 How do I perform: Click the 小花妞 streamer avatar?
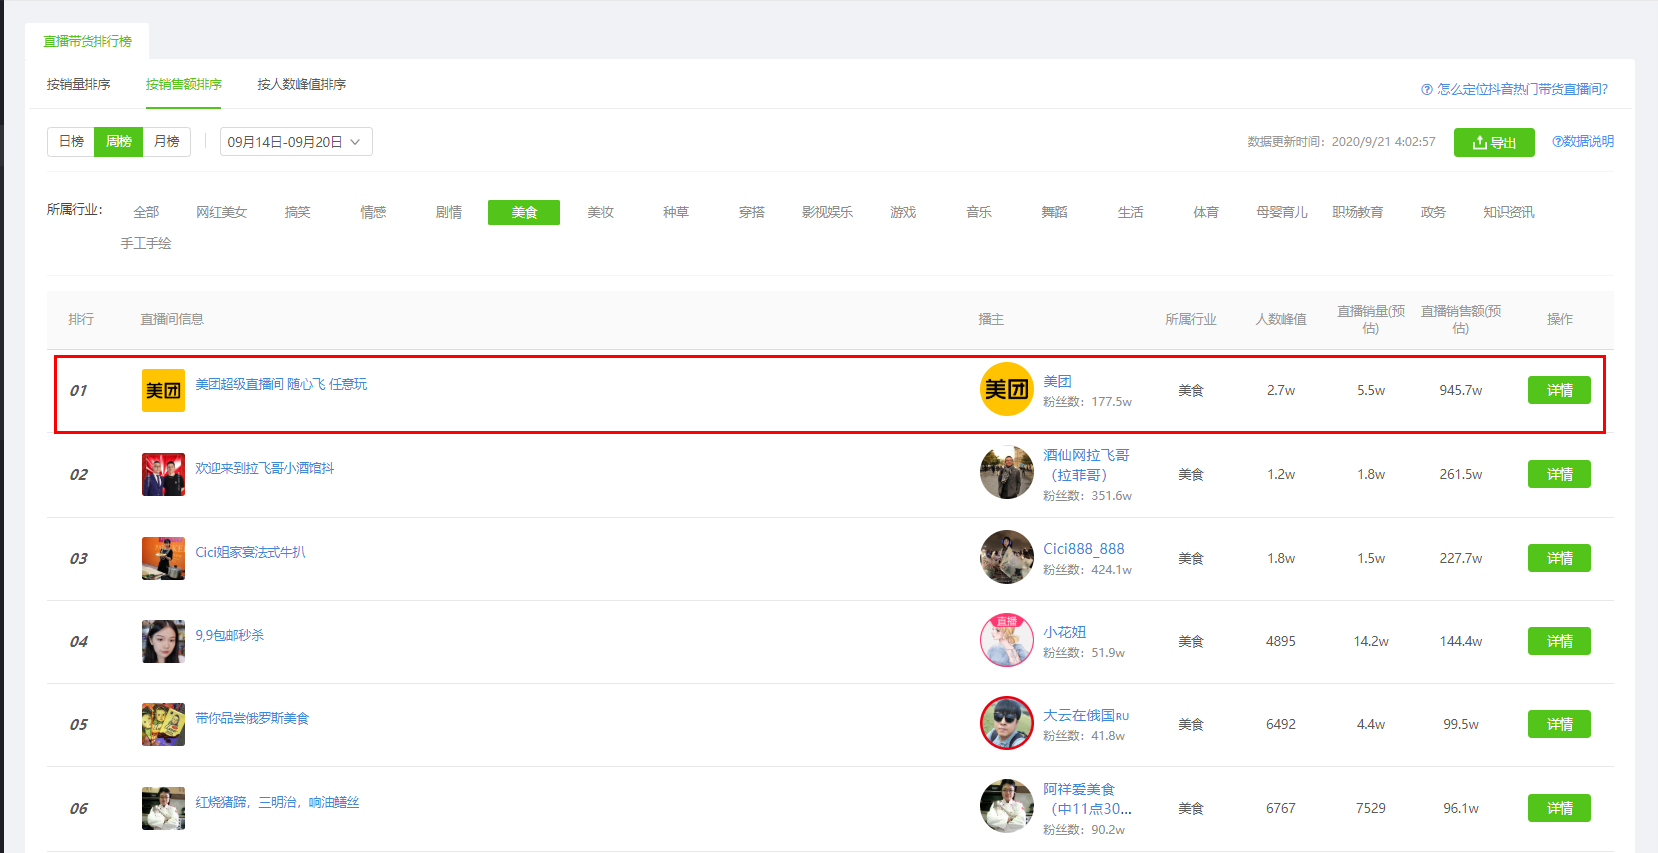click(x=1006, y=640)
